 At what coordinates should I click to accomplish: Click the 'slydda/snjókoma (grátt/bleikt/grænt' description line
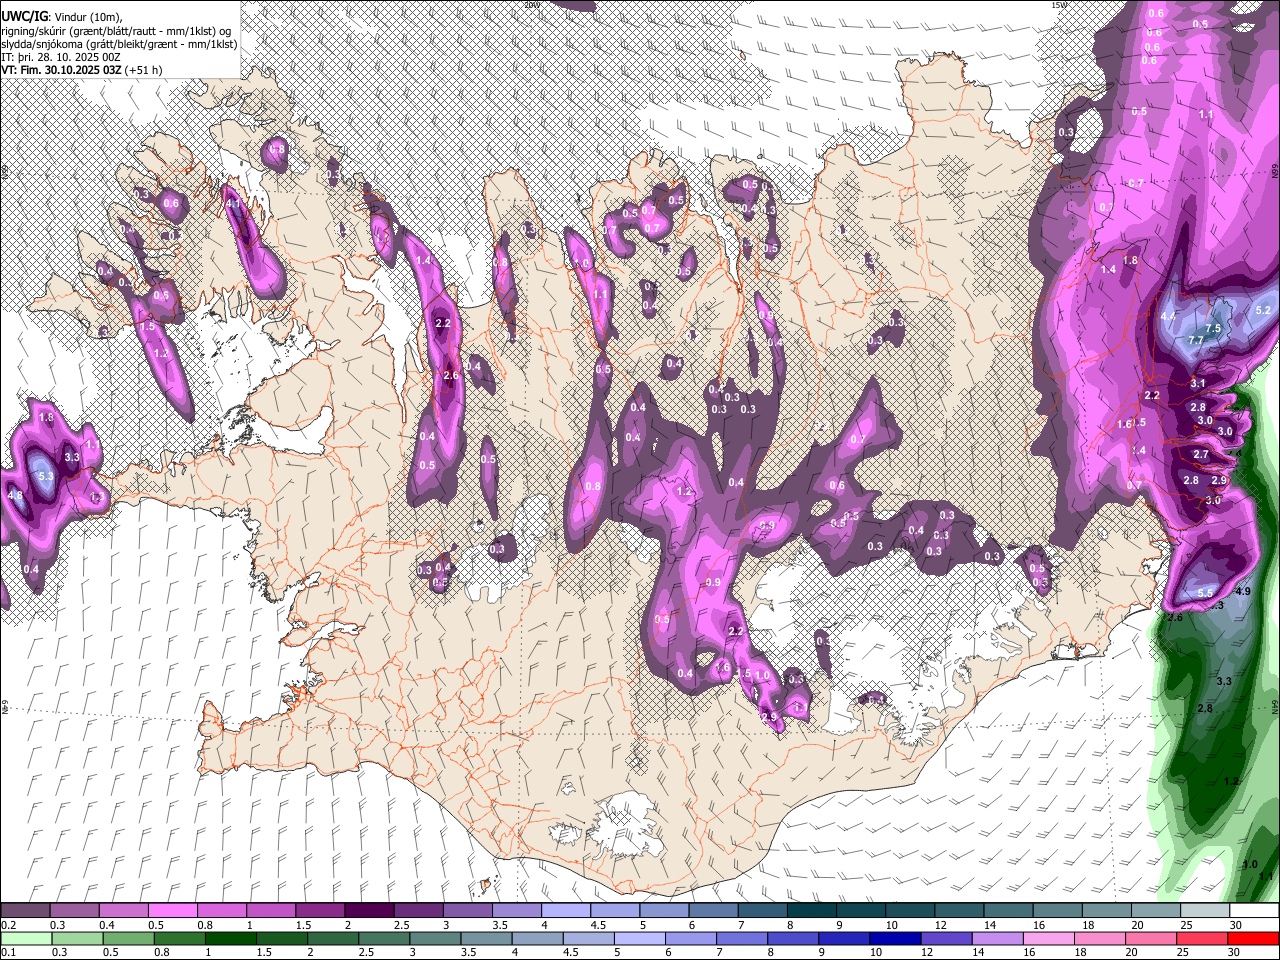119,44
